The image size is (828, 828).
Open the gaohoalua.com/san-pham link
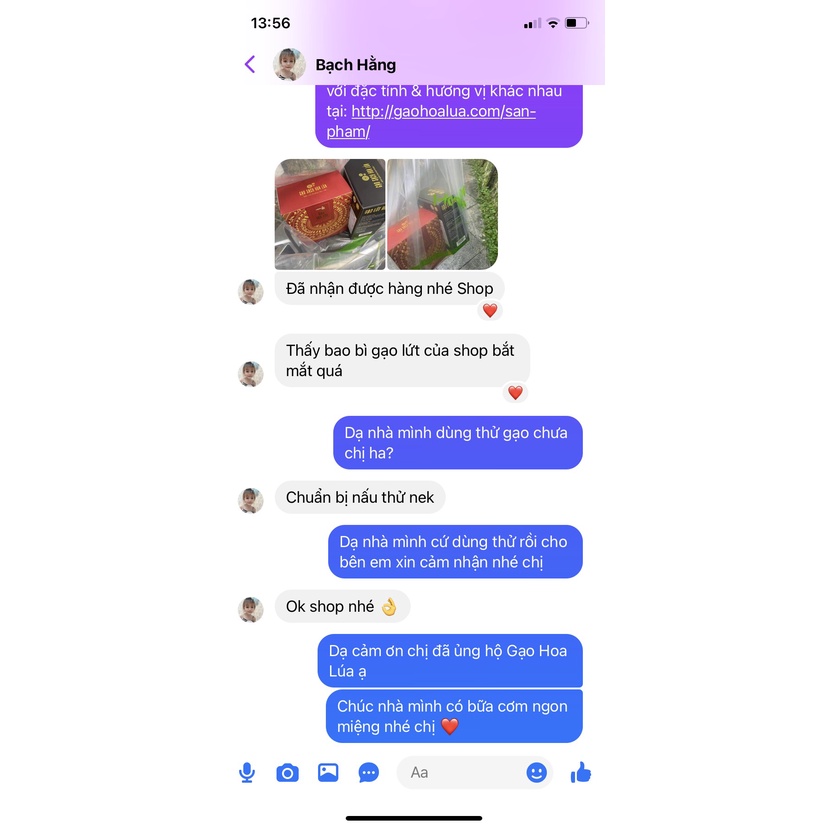click(431, 121)
